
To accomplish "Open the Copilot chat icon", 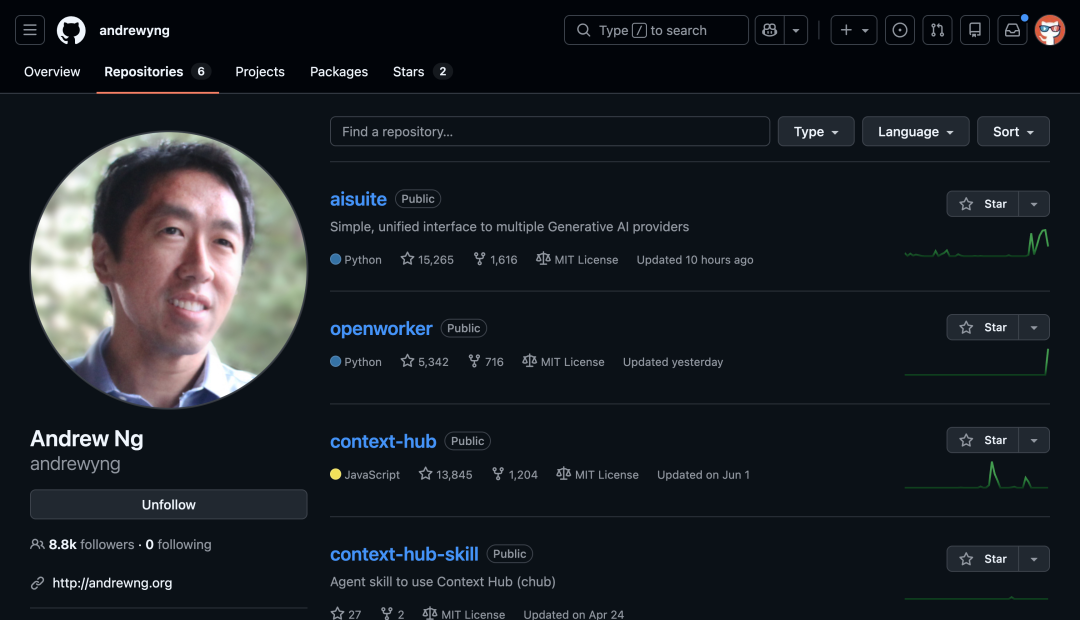I will (x=769, y=30).
